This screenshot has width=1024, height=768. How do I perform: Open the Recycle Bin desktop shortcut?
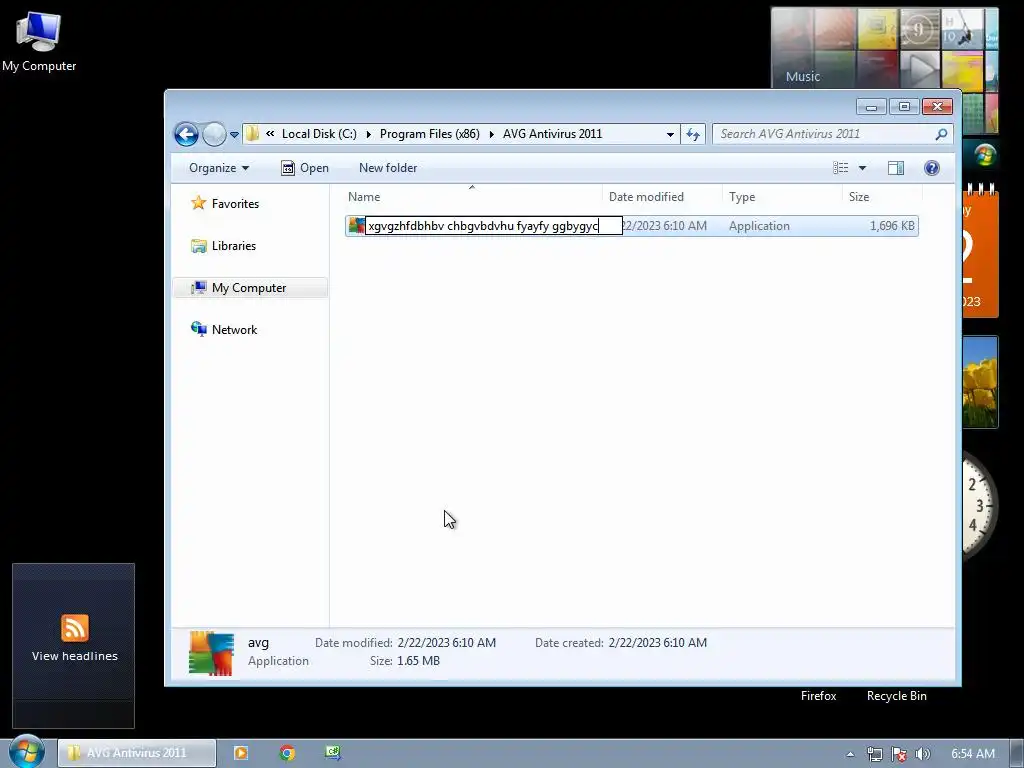(x=897, y=696)
